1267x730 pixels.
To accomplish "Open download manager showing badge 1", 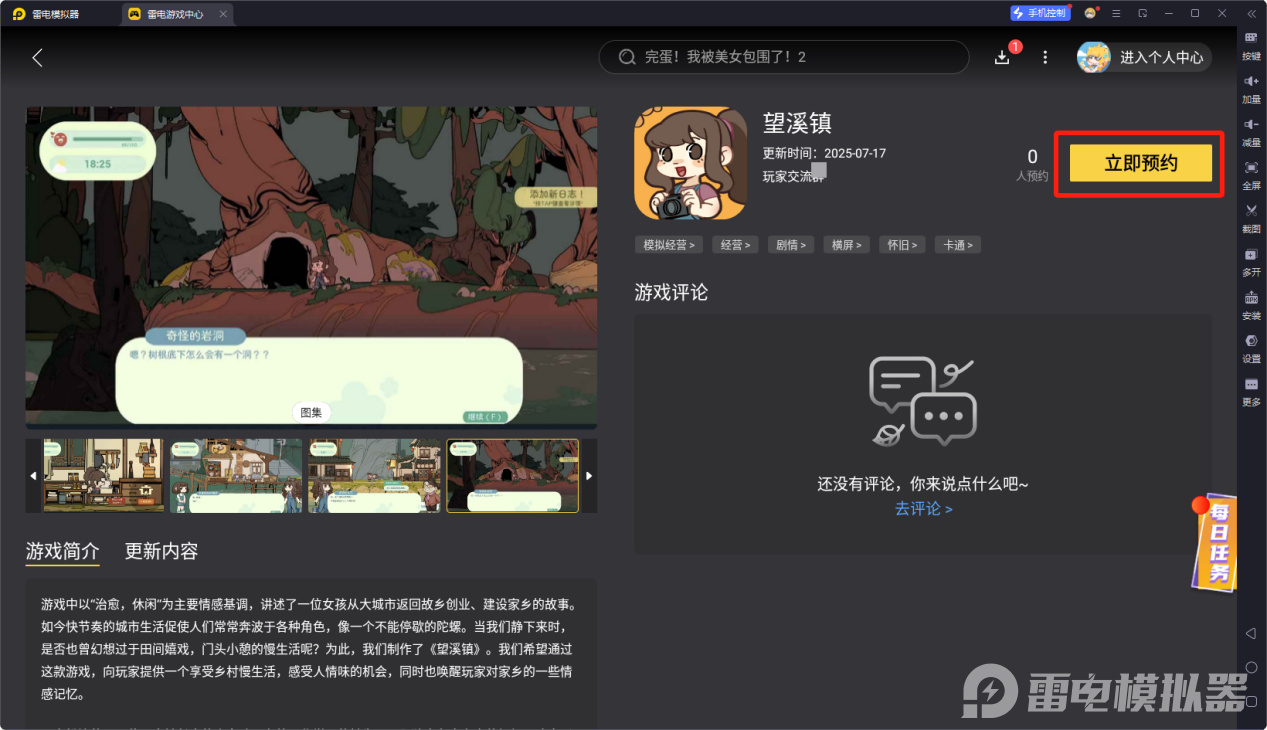I will tap(1001, 57).
